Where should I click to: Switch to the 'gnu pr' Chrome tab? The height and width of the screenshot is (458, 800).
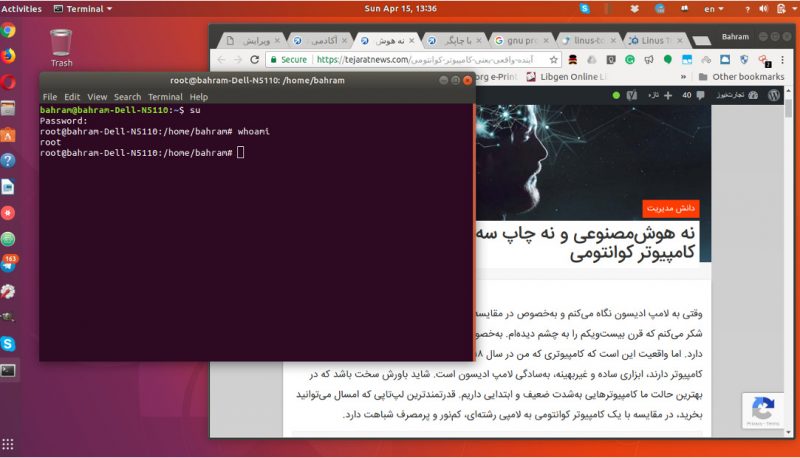coord(522,41)
